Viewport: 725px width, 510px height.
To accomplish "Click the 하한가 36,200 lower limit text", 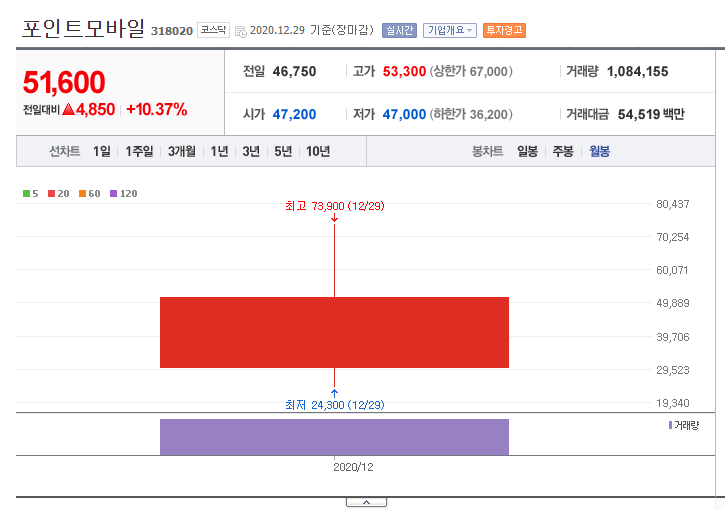I will (471, 114).
